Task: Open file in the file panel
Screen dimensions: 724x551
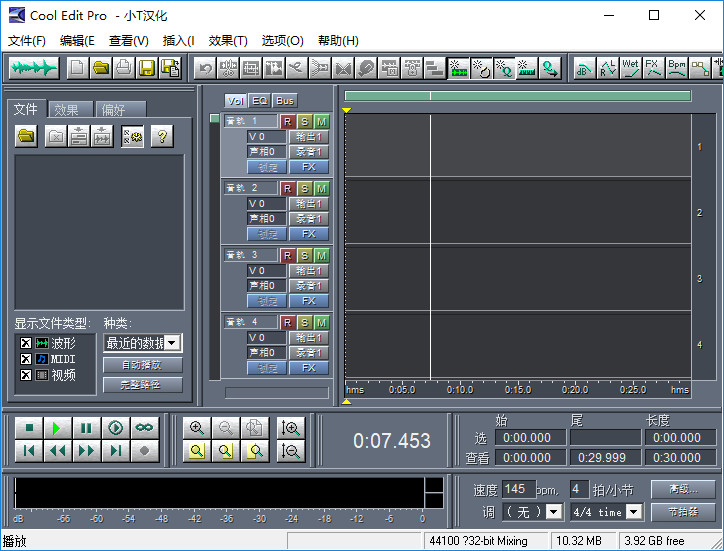Action: pos(26,136)
